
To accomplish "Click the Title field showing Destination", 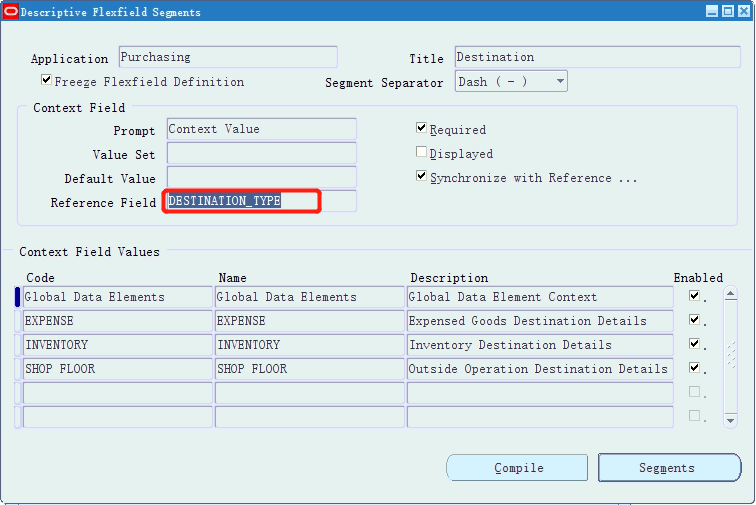I will pyautogui.click(x=597, y=57).
